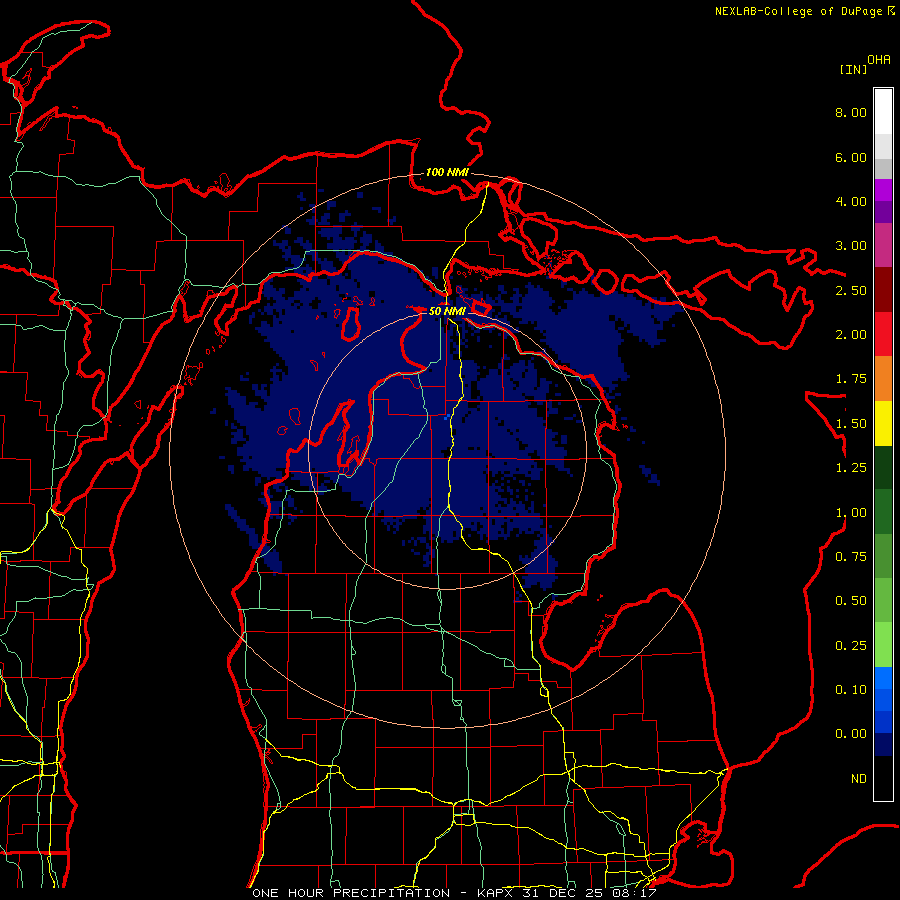The image size is (900, 900).
Task: Select the pink 3.00 legend swatch
Action: [x=883, y=245]
